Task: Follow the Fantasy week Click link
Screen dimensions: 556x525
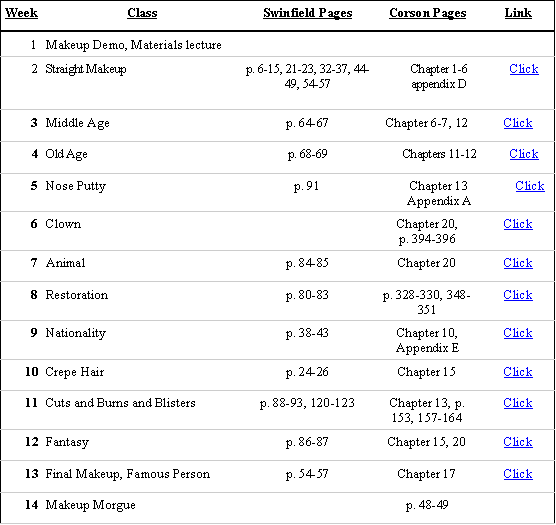Action: click(x=518, y=442)
